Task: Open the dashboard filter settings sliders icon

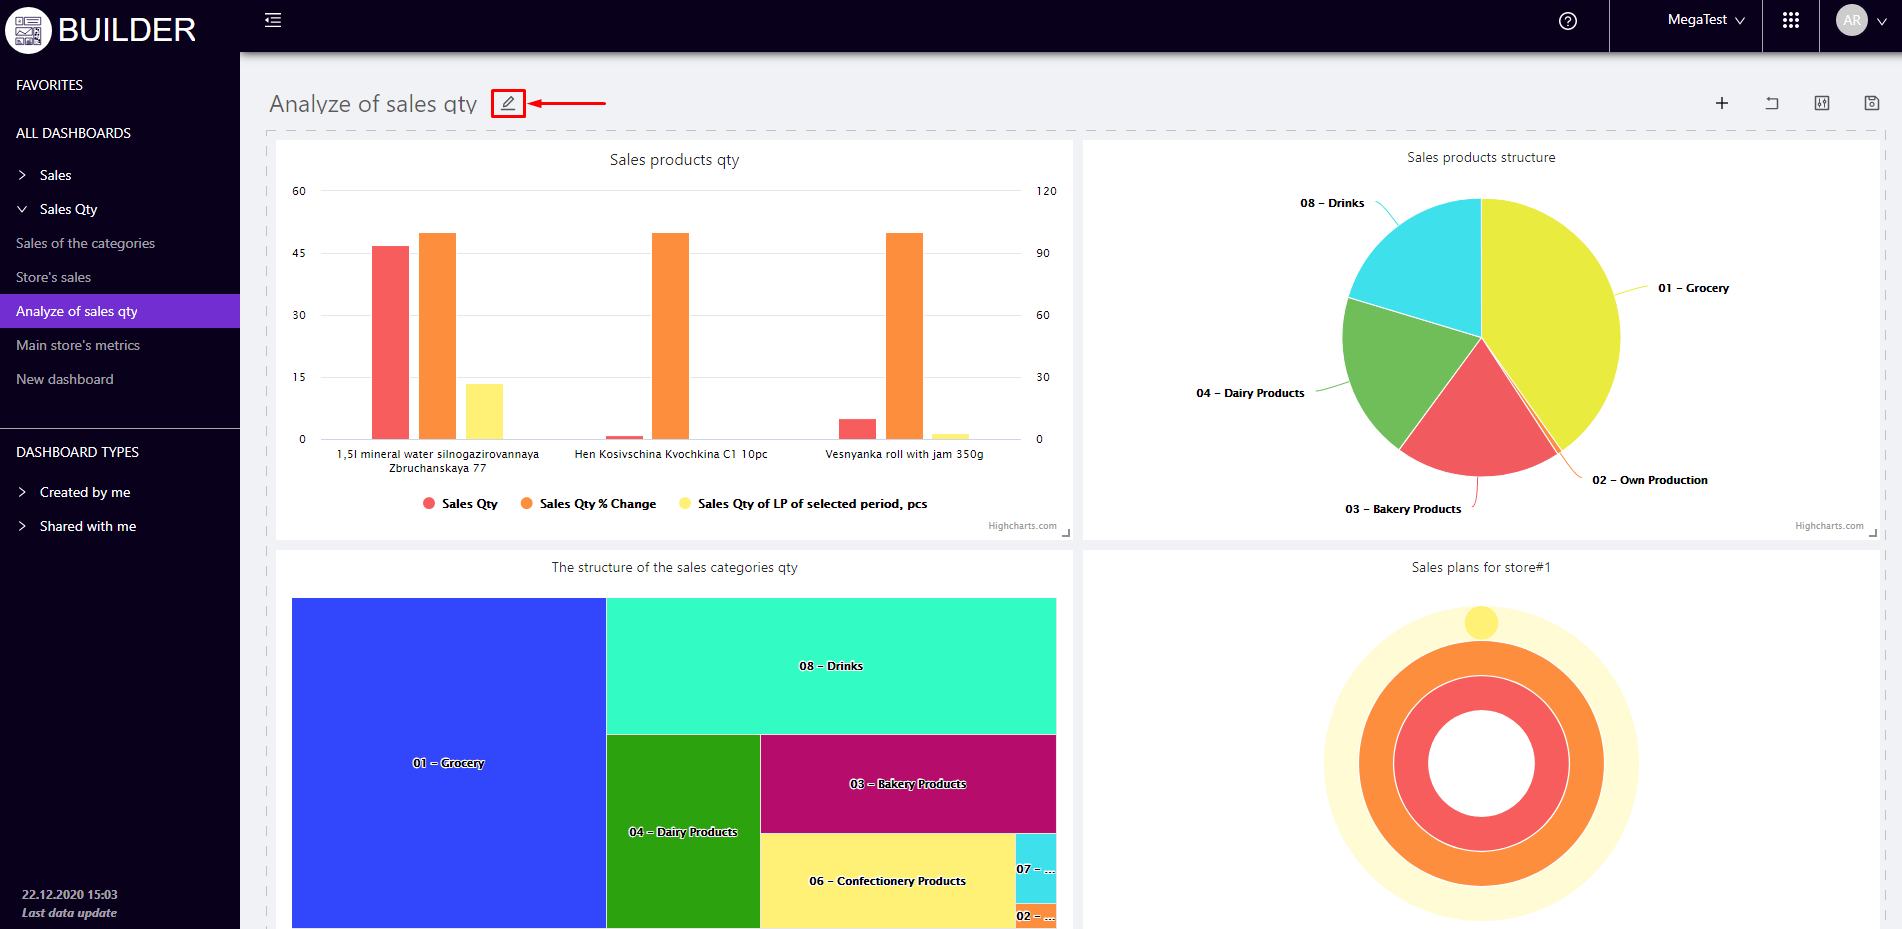Action: [1822, 103]
